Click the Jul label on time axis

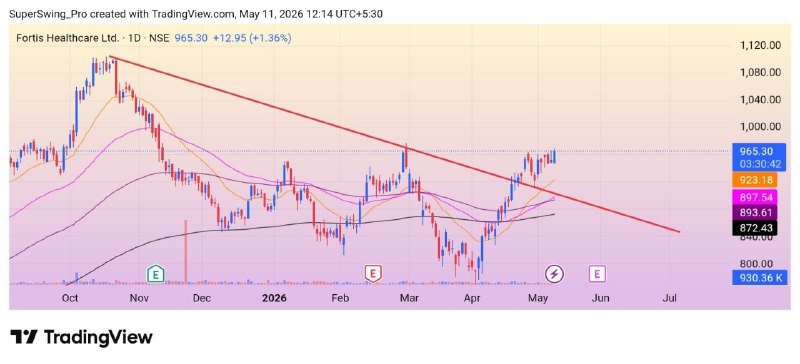tap(669, 298)
